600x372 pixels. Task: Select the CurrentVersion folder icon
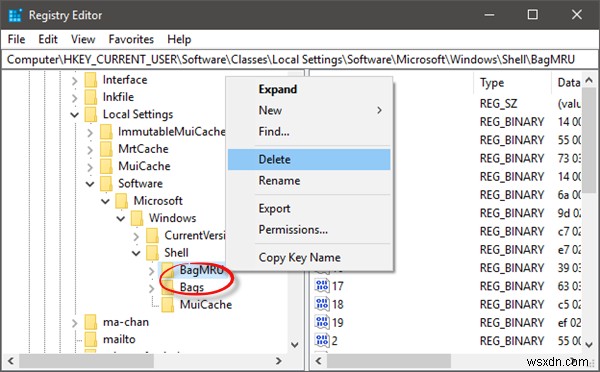point(152,235)
